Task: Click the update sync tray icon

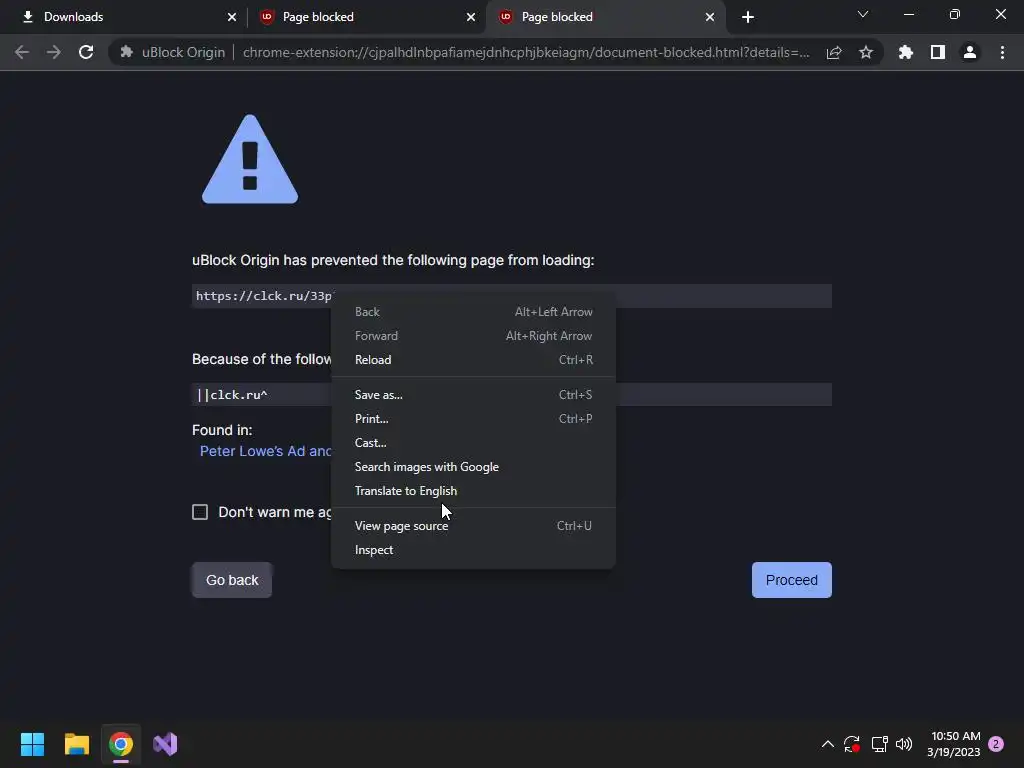Action: 852,744
